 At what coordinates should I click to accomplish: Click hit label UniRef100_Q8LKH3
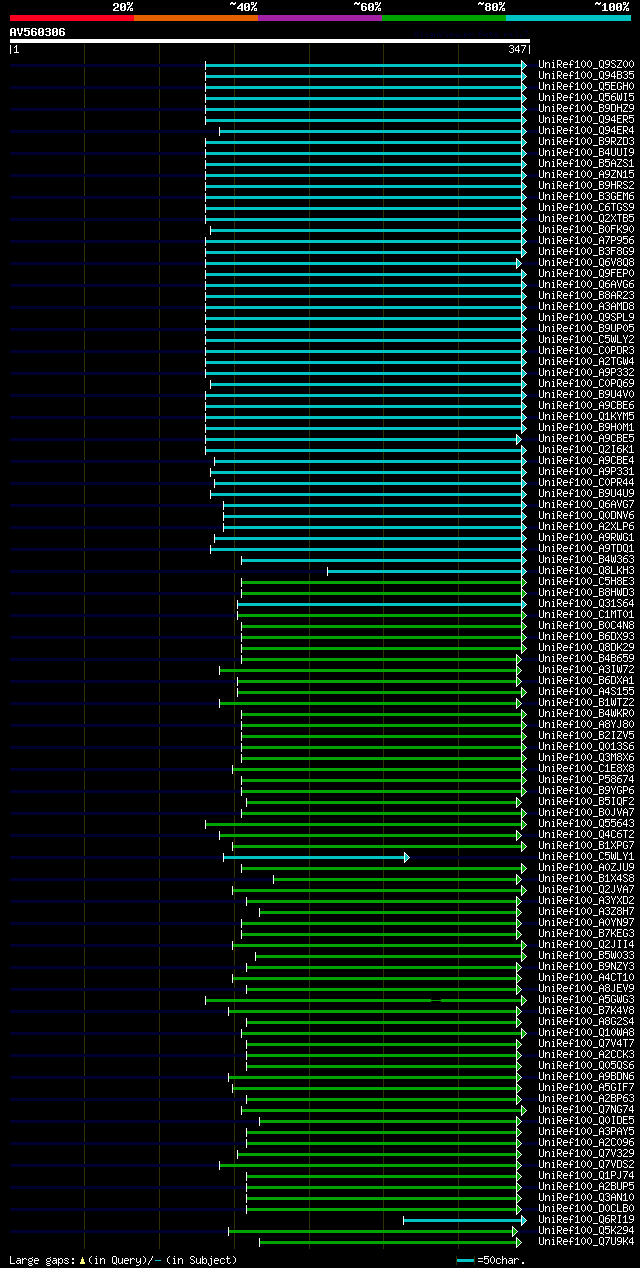click(x=586, y=570)
